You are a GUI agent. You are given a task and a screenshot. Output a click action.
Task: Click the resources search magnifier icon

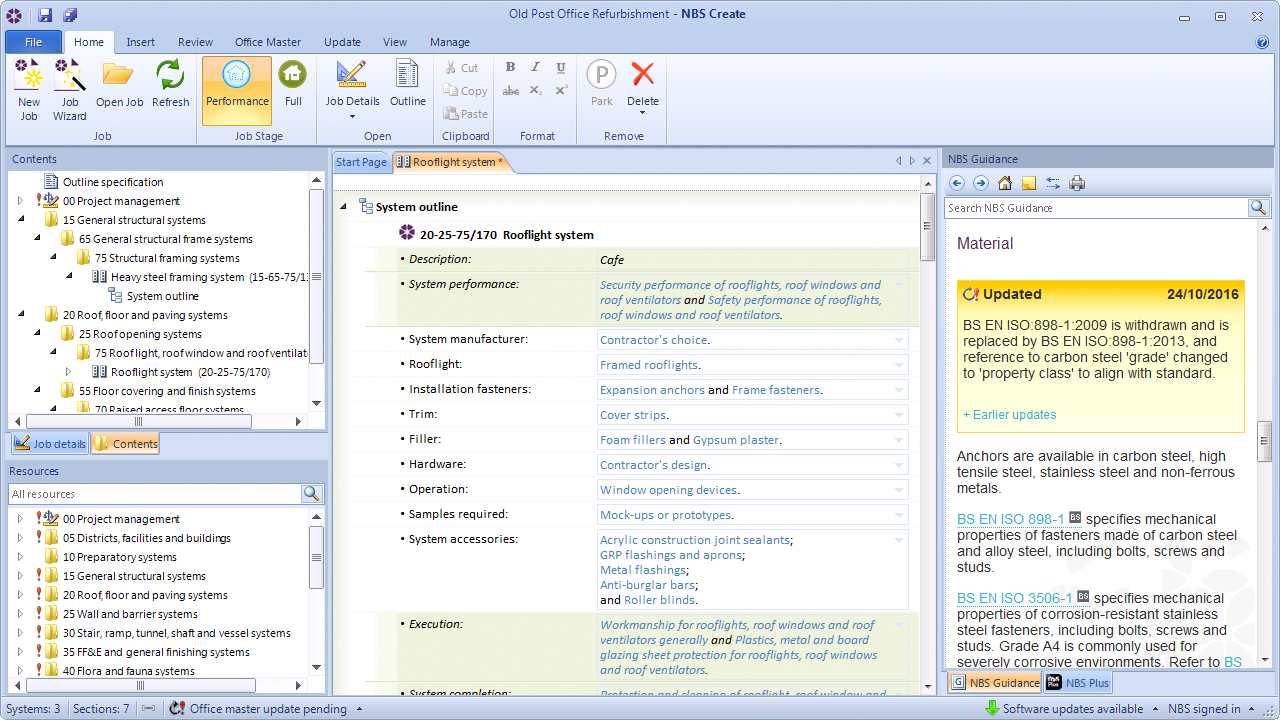click(311, 494)
